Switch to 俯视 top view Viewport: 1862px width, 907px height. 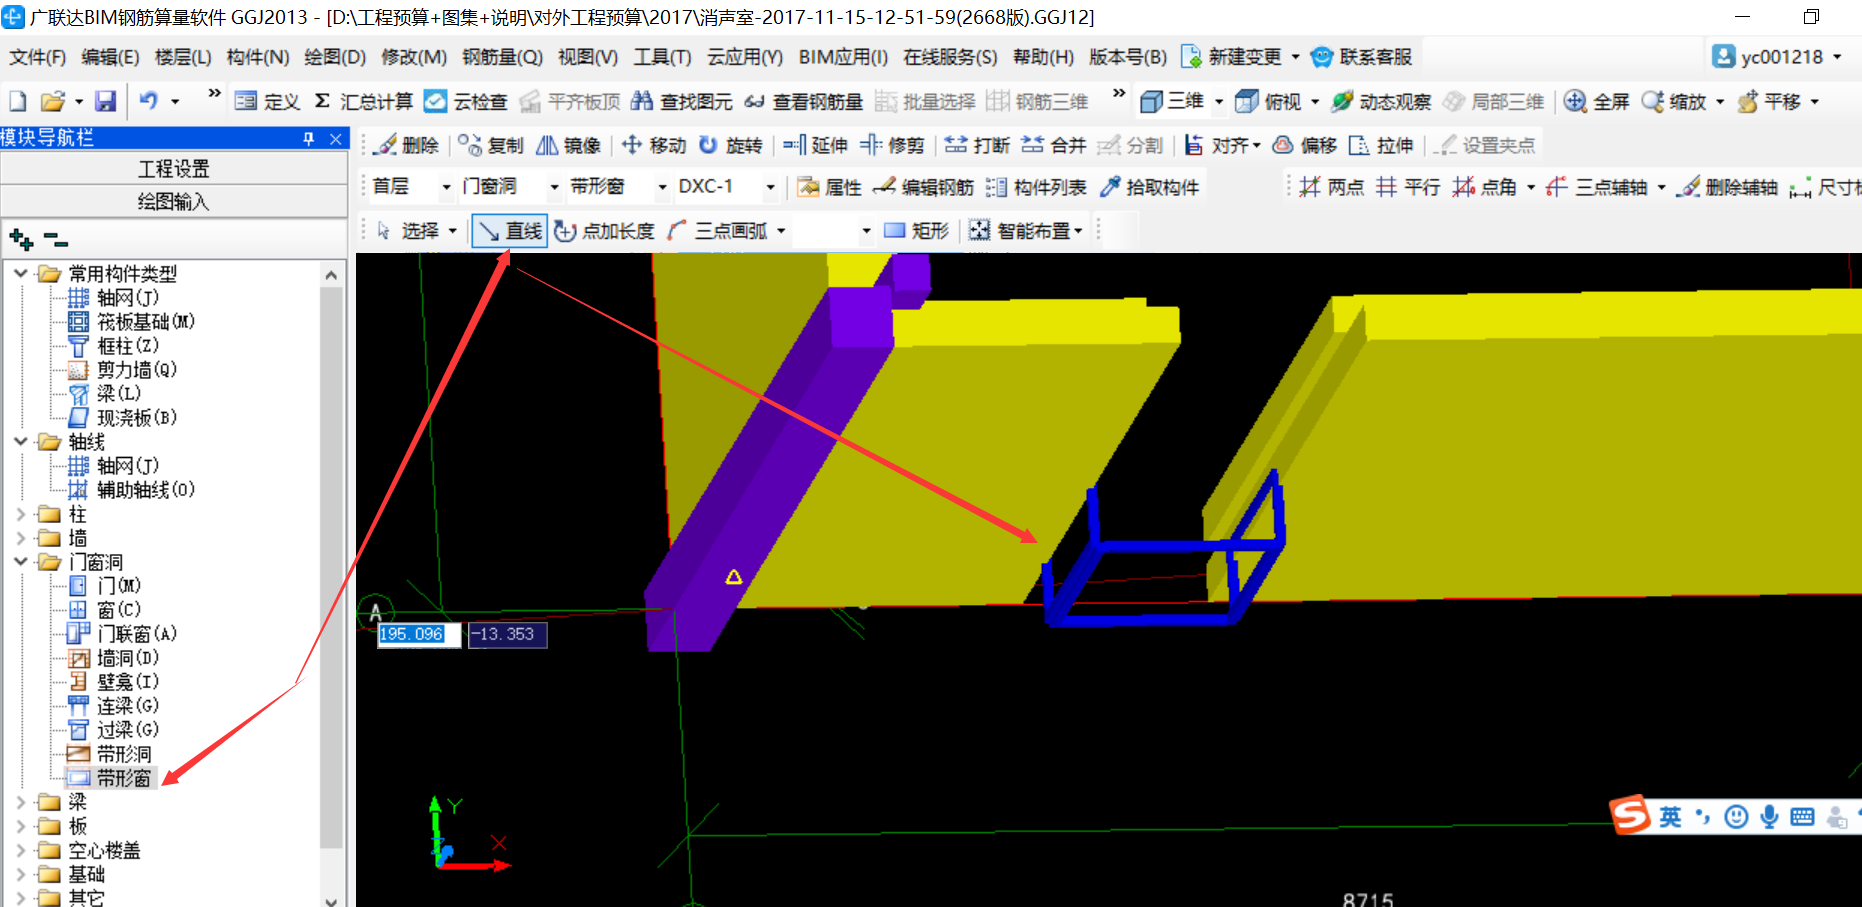pyautogui.click(x=1268, y=101)
